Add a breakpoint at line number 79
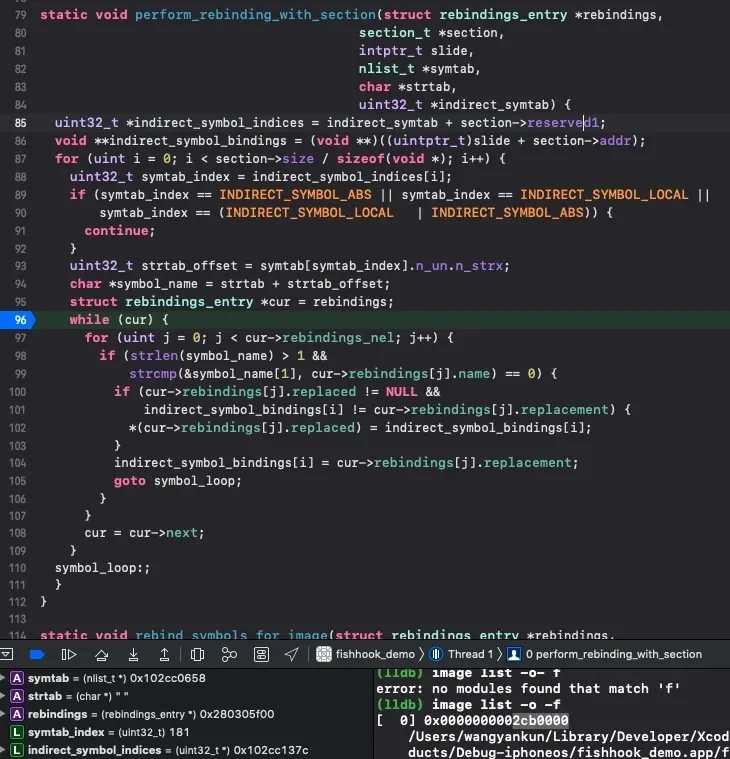 pyautogui.click(x=20, y=15)
